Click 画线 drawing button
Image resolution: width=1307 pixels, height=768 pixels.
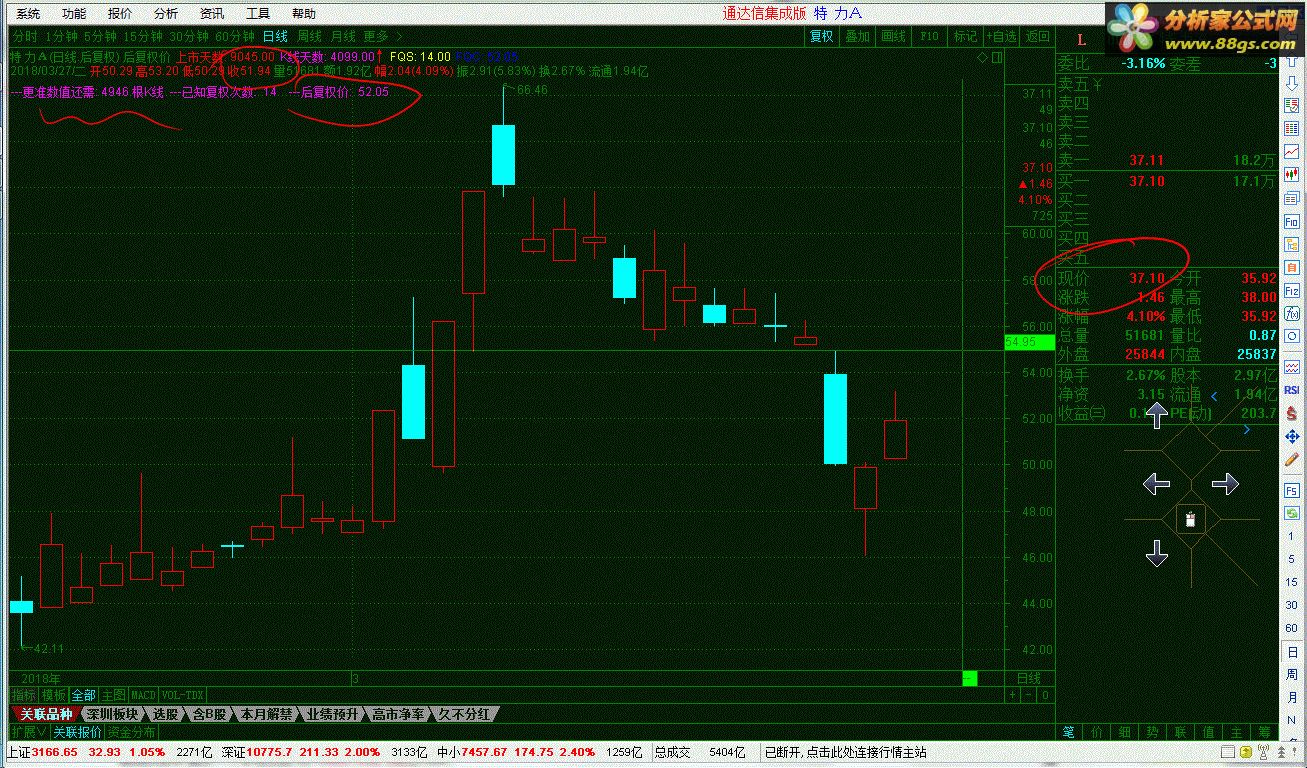point(893,36)
